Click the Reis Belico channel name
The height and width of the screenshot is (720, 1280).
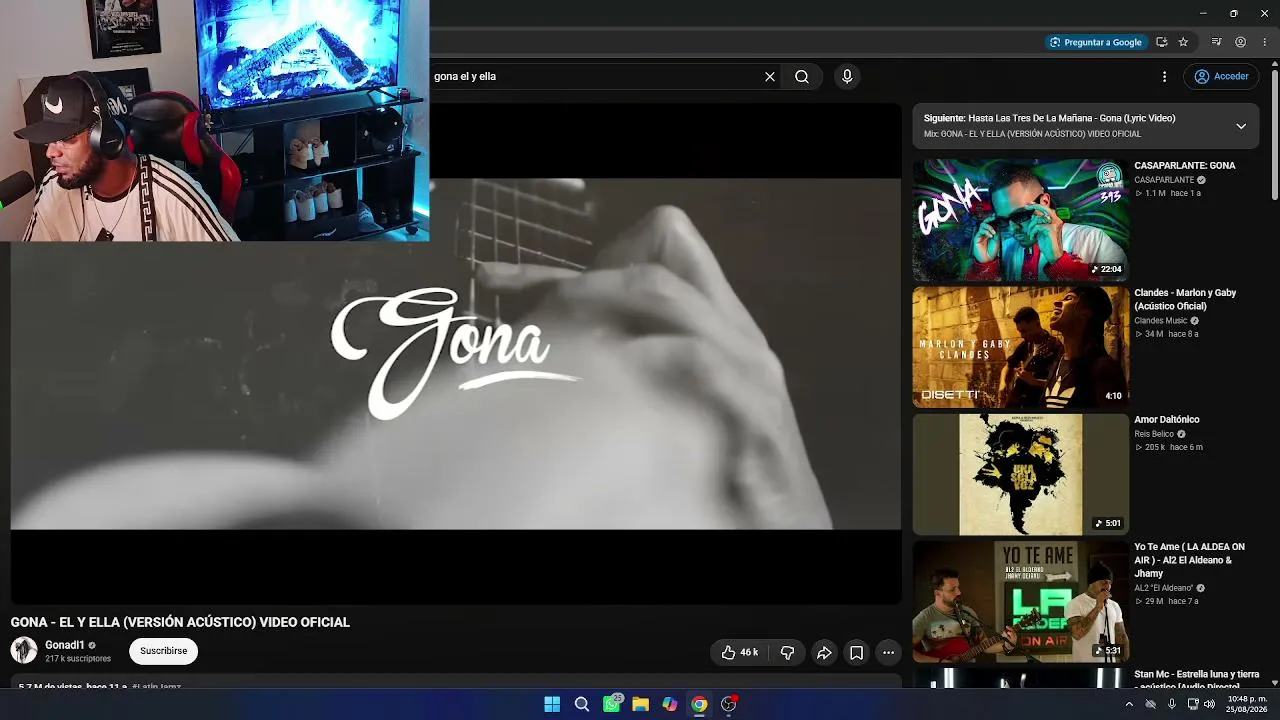point(1154,434)
